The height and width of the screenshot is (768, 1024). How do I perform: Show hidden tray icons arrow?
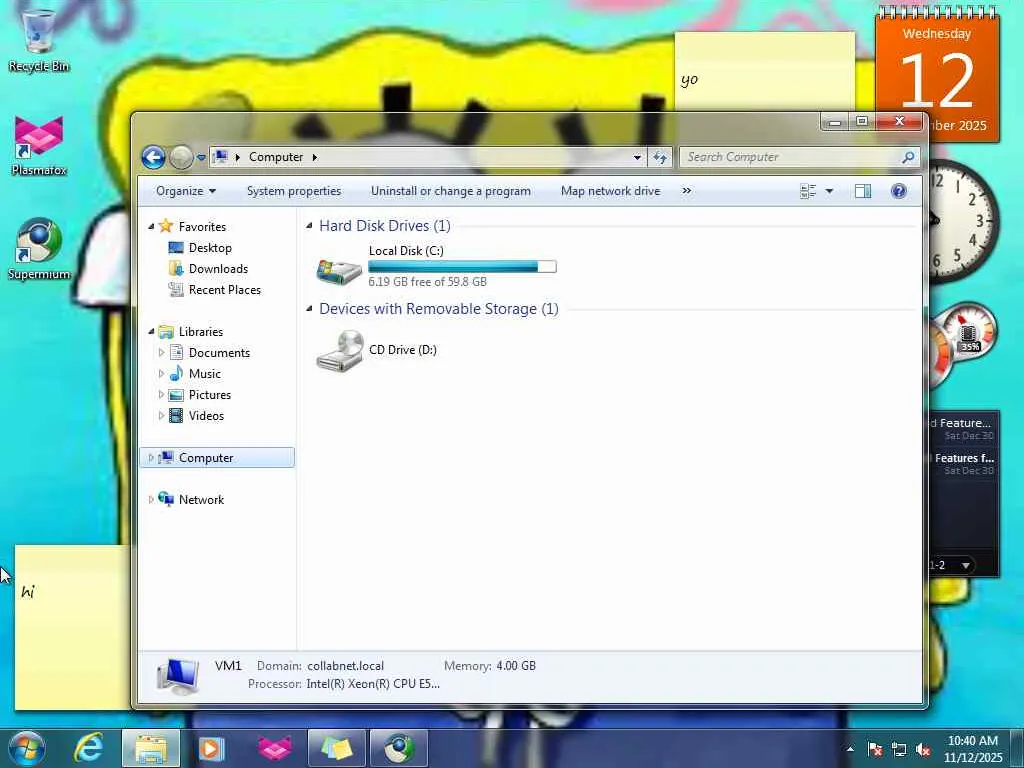pyautogui.click(x=850, y=749)
